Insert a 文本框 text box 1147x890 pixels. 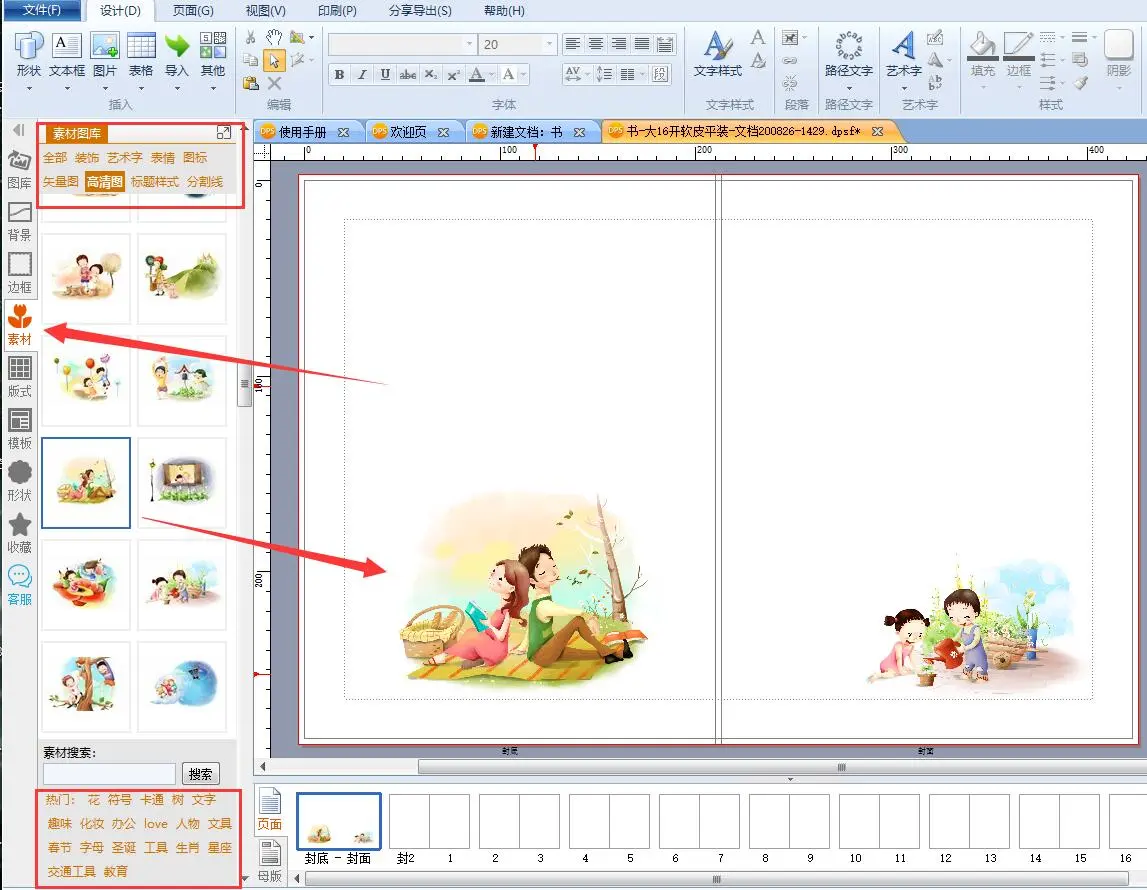(x=67, y=46)
